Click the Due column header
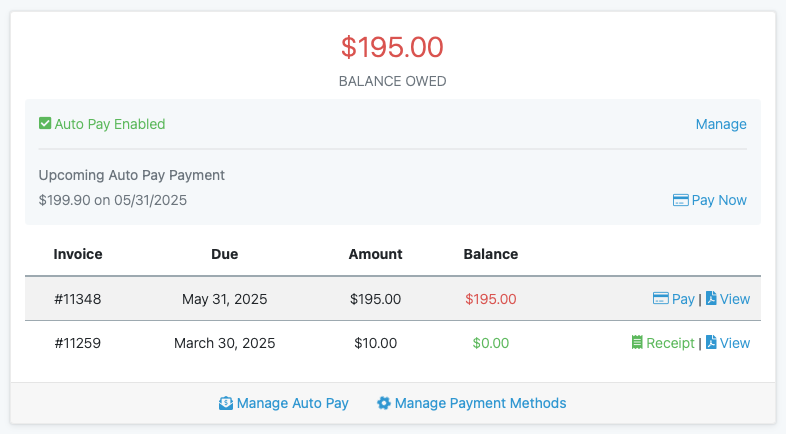 pyautogui.click(x=224, y=254)
